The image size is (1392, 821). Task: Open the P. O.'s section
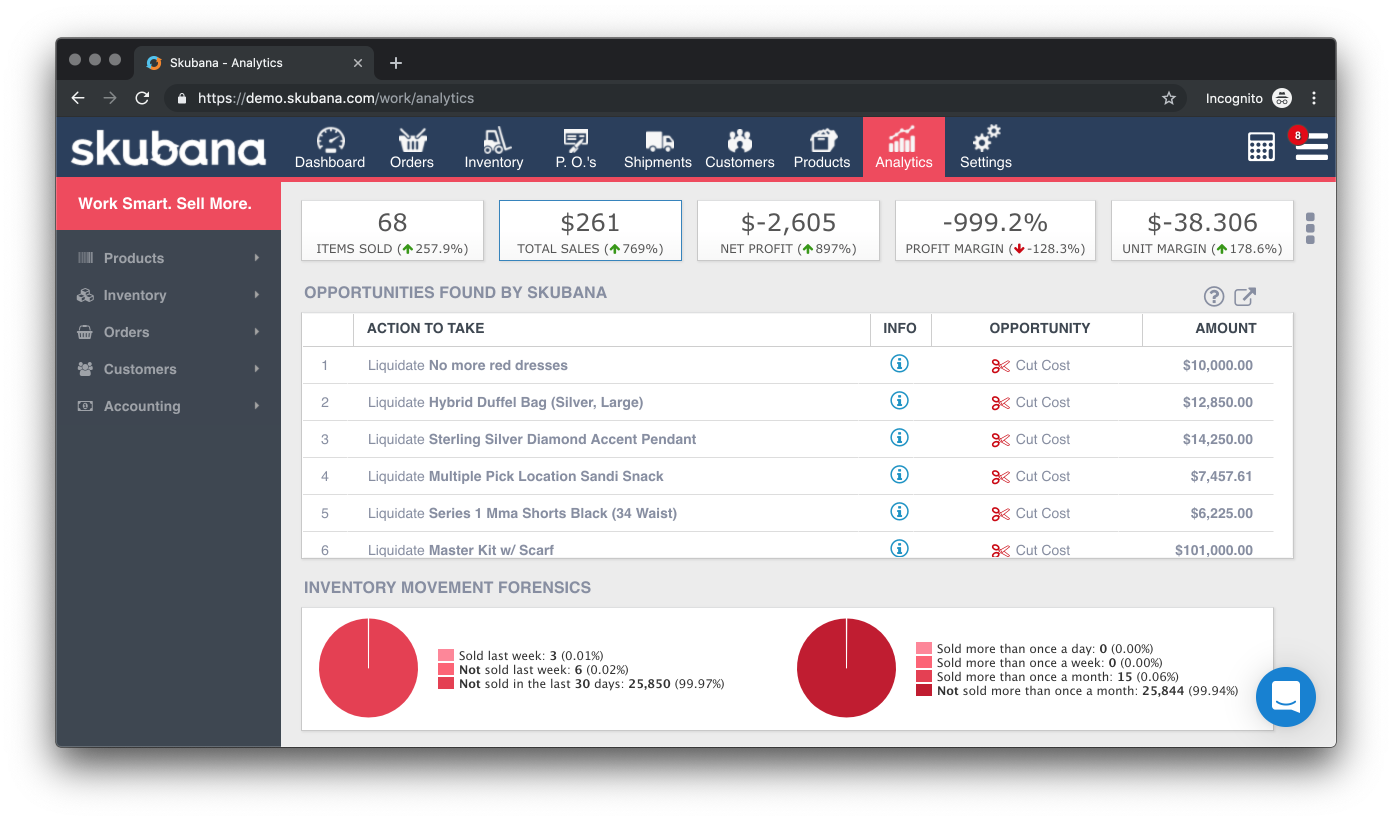[x=576, y=148]
